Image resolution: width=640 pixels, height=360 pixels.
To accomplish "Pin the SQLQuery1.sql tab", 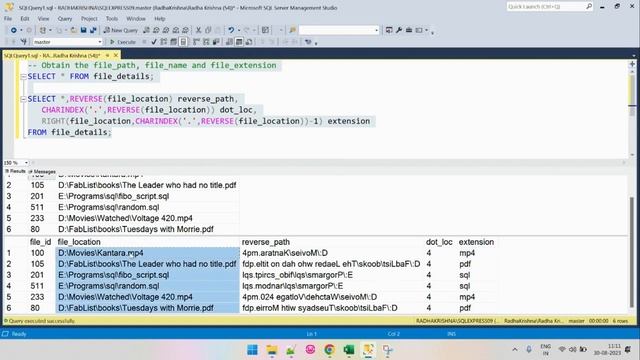I will 108,55.
